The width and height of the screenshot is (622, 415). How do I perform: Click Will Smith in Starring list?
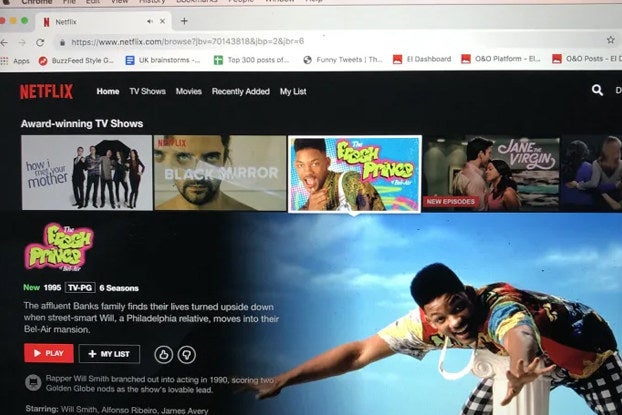(79, 410)
